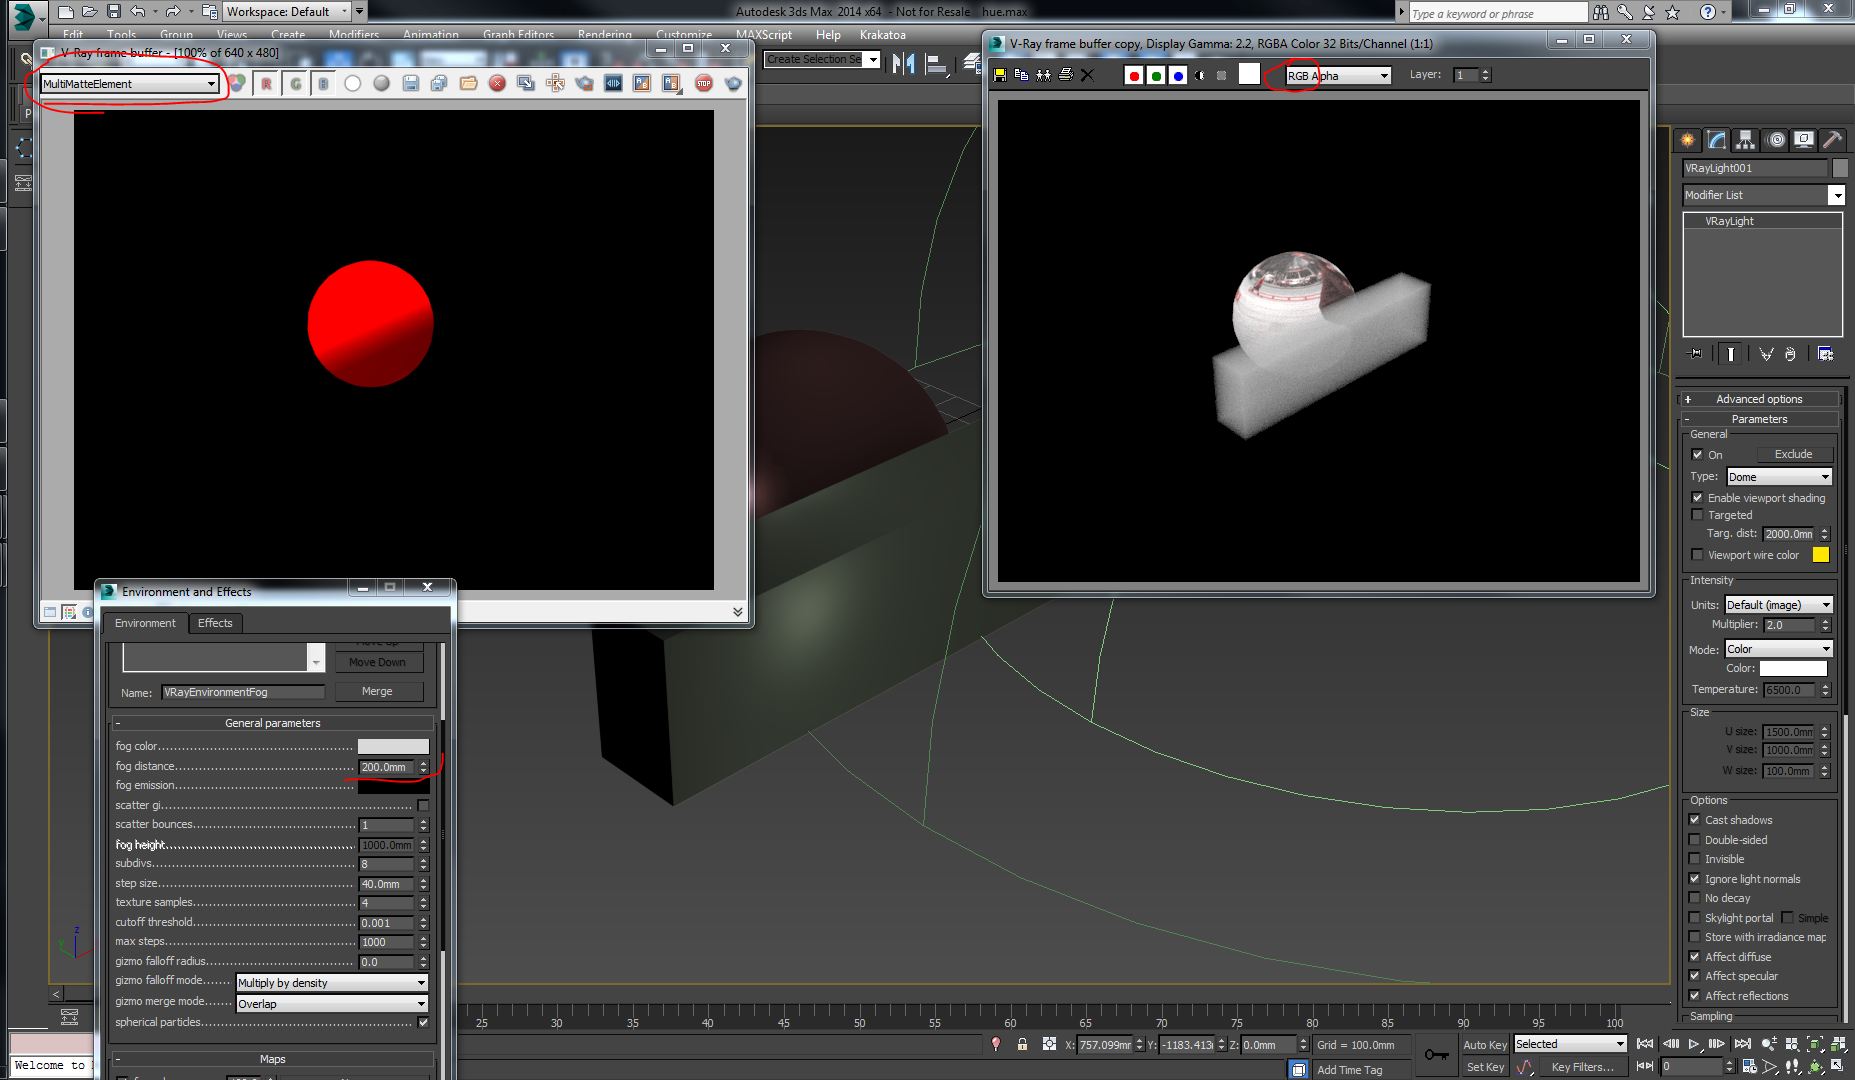Open the Modifier List dropdown
The image size is (1855, 1080).
(1763, 195)
